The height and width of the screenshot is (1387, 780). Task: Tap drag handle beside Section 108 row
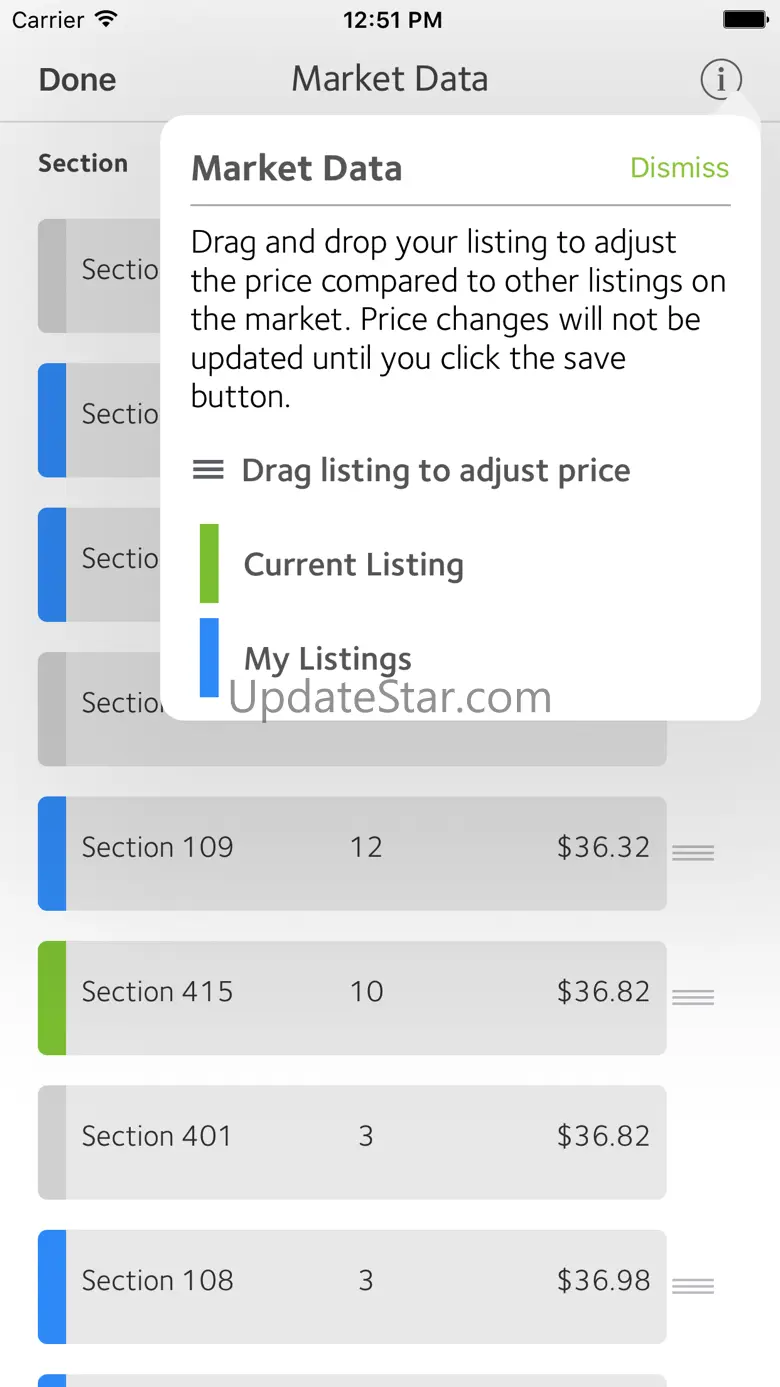tap(693, 1286)
